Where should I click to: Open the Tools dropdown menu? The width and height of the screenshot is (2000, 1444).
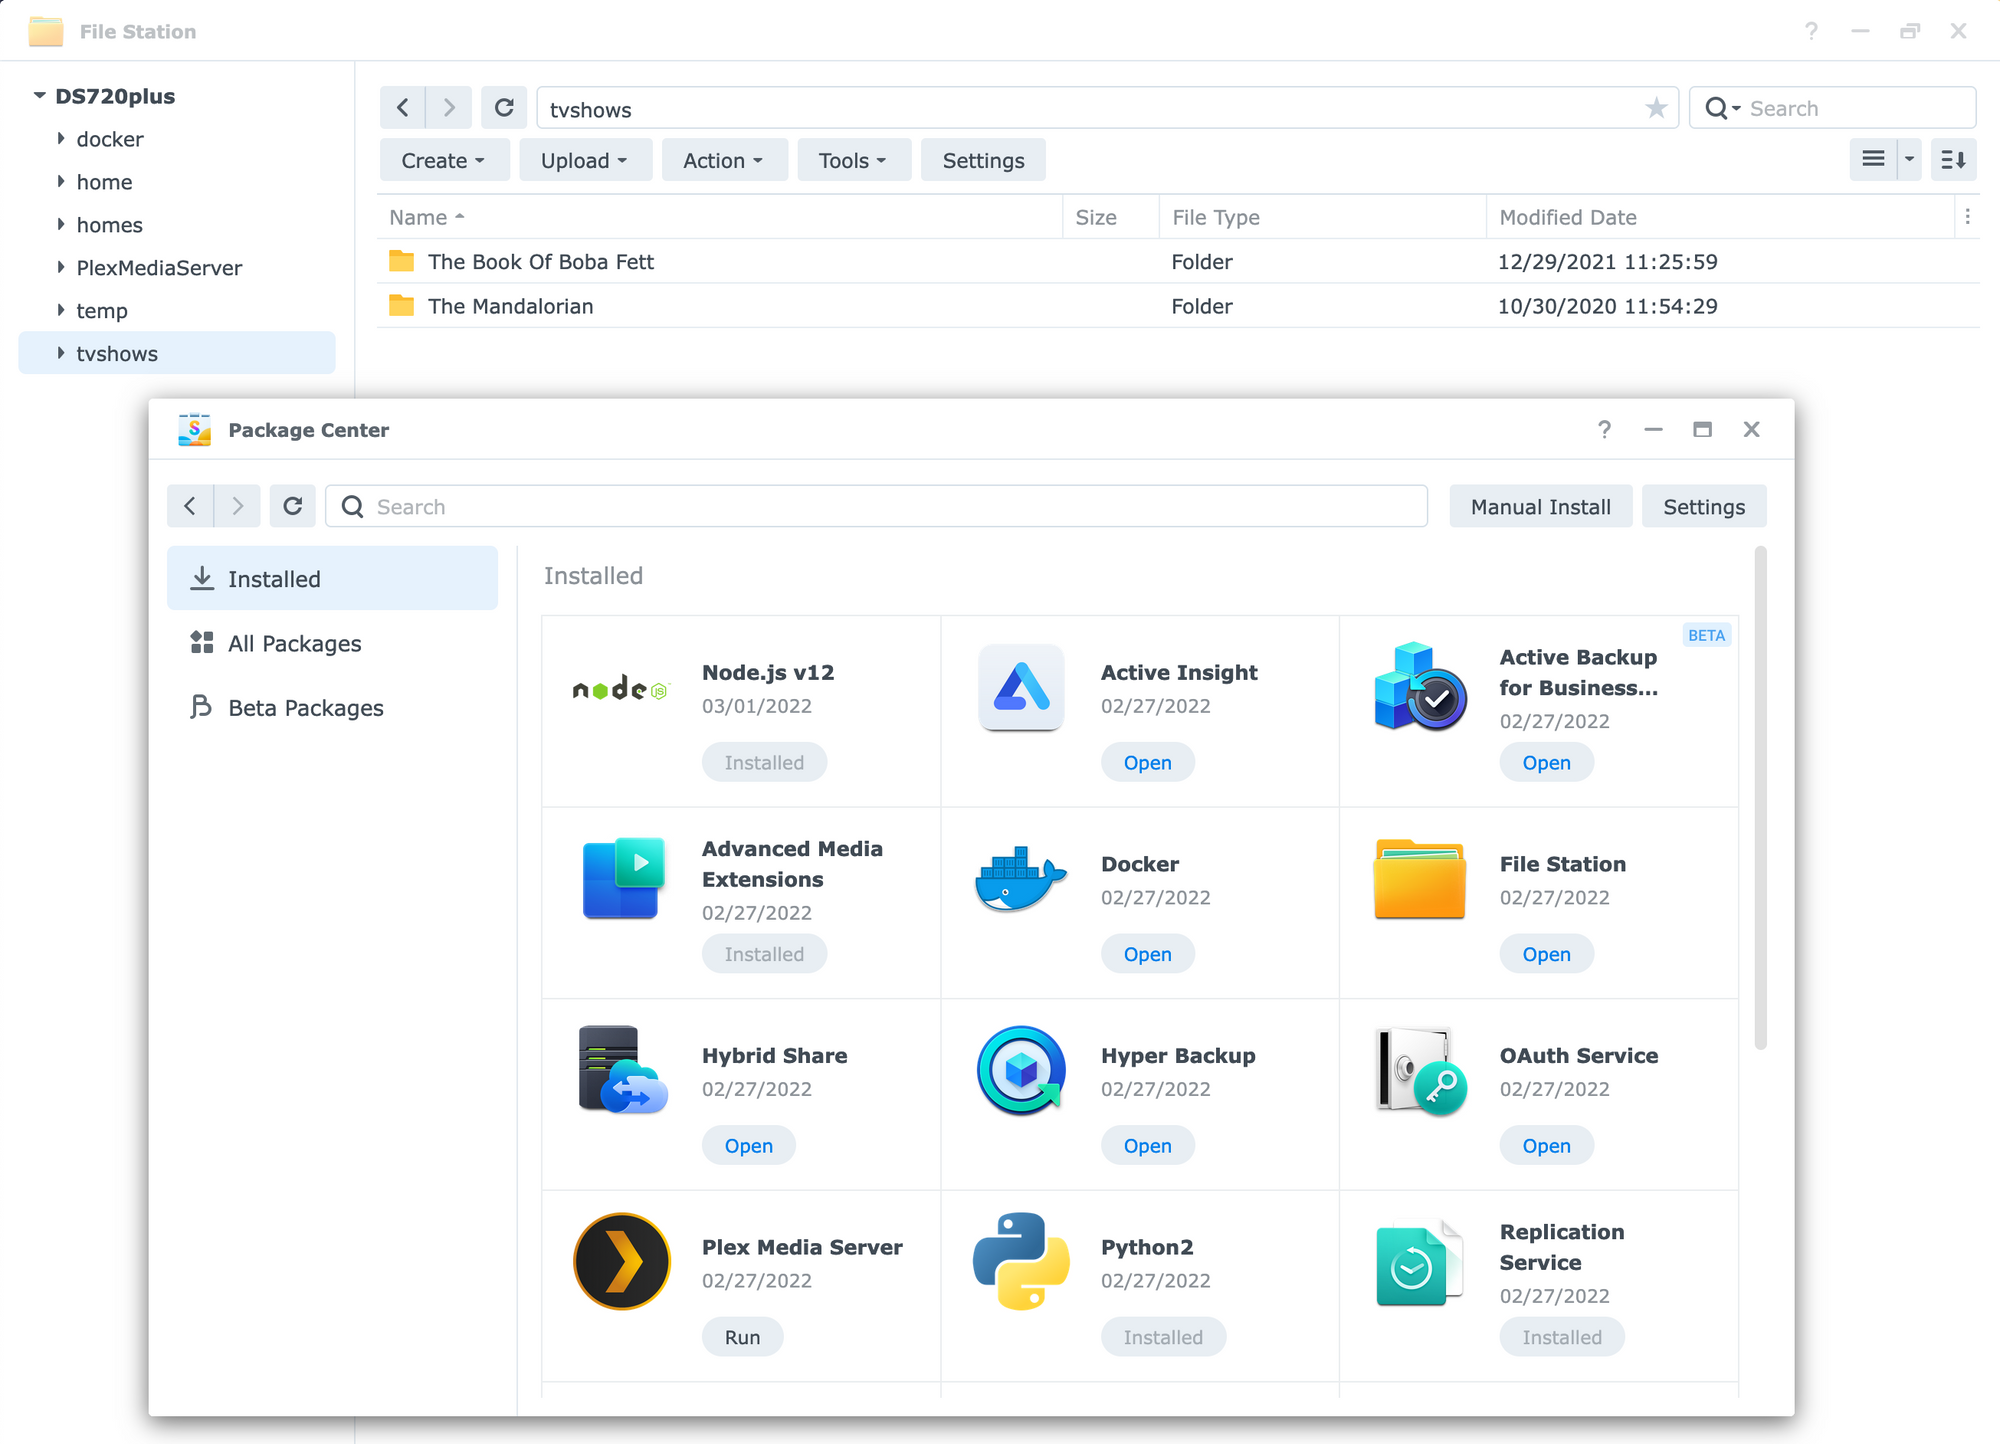point(853,160)
